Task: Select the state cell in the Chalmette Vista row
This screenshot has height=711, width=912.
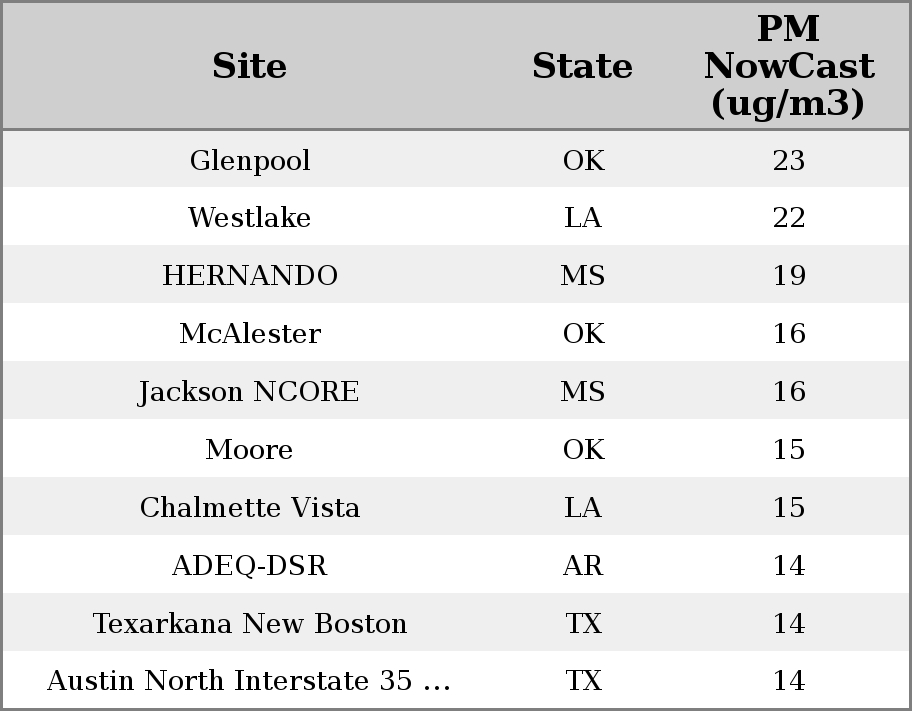Action: coord(583,508)
